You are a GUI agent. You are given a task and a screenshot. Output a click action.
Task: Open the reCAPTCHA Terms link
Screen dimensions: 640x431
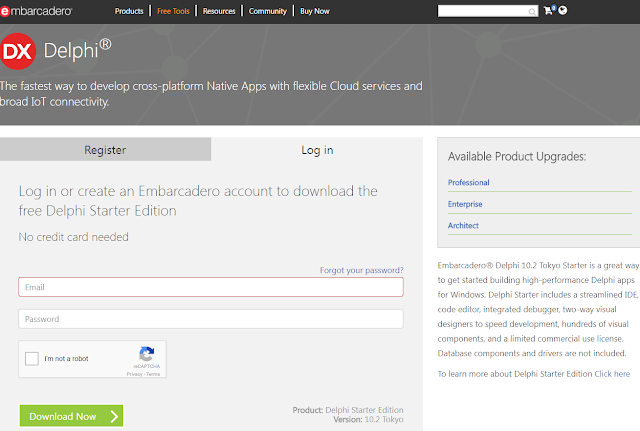[x=153, y=374]
